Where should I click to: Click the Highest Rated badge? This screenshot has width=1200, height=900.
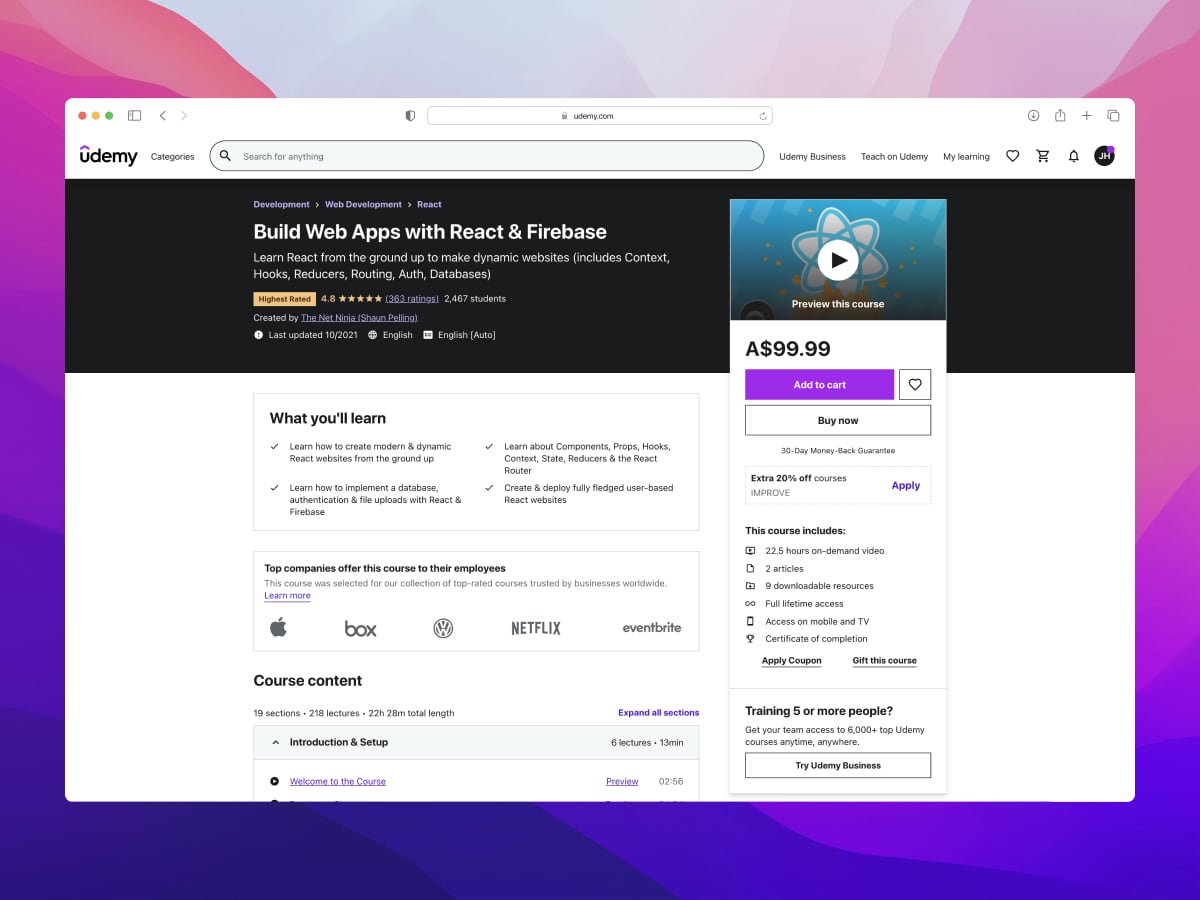[x=285, y=299]
